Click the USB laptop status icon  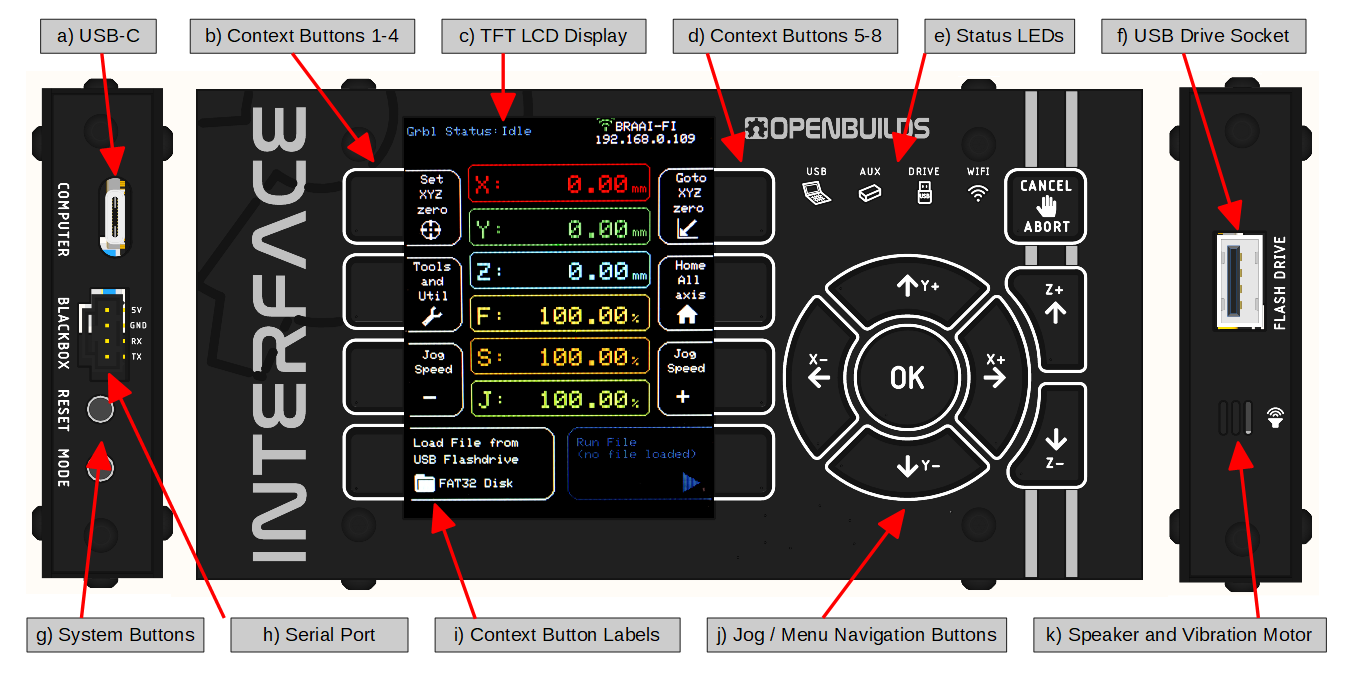pyautogui.click(x=816, y=193)
